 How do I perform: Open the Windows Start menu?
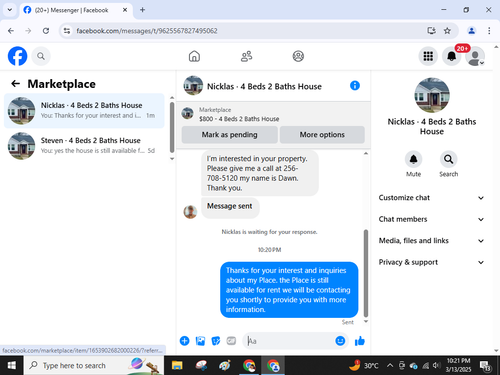click(x=11, y=365)
